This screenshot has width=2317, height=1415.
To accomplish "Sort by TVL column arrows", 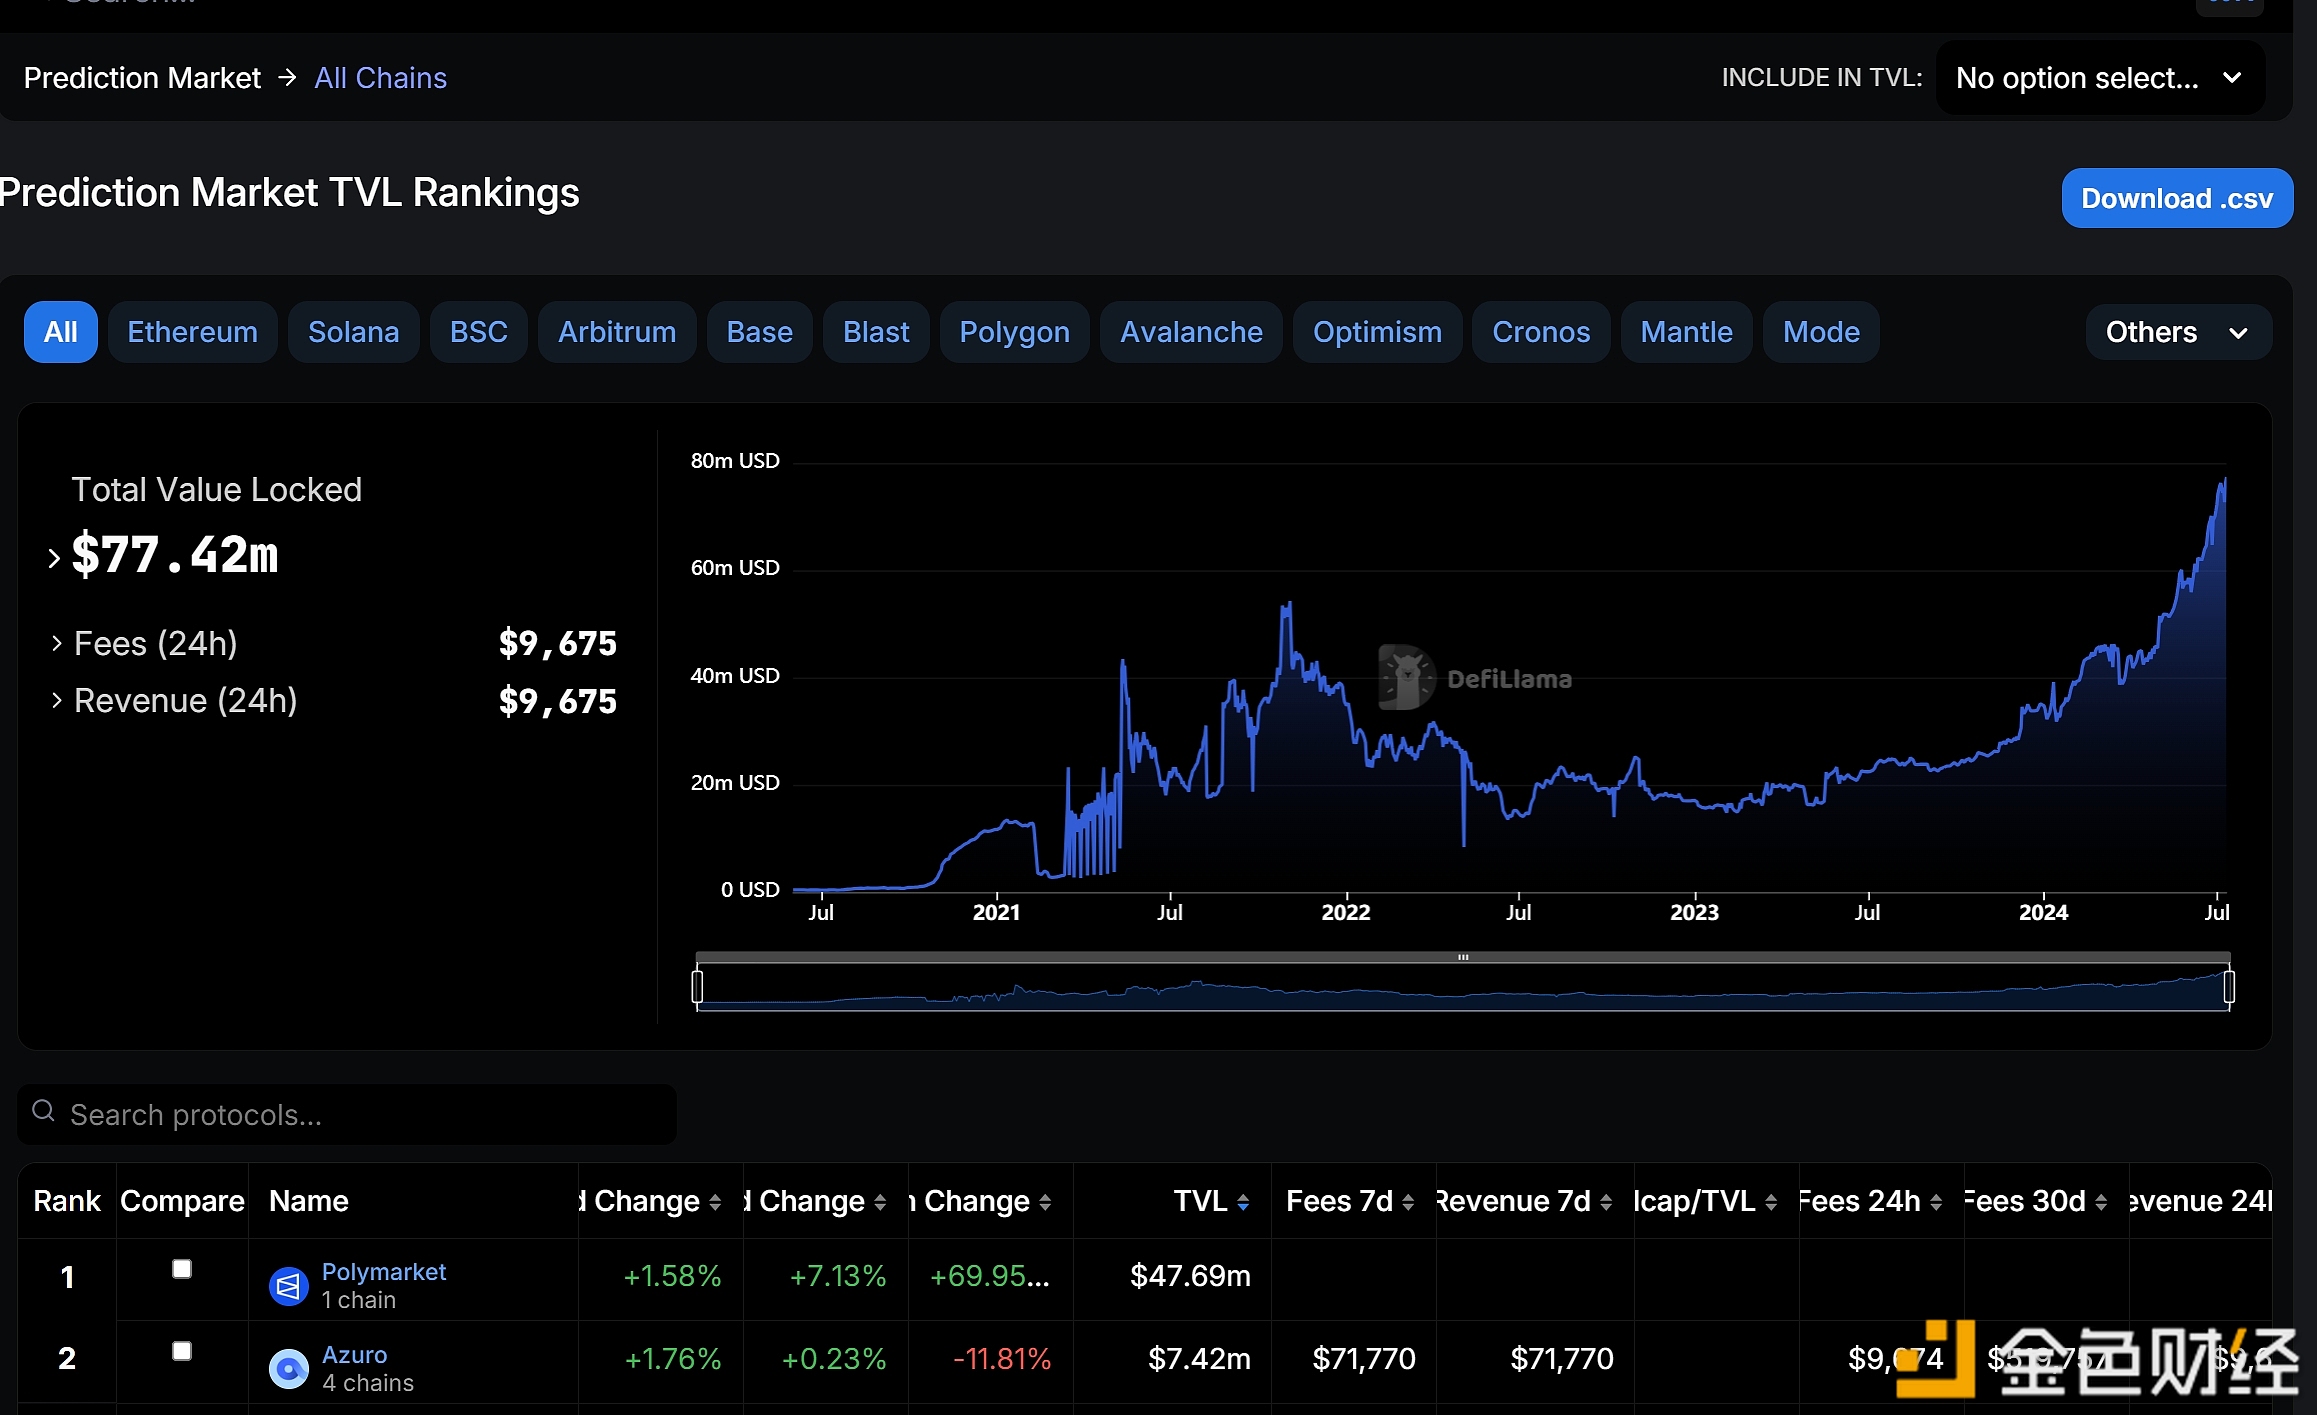I will pyautogui.click(x=1243, y=1202).
